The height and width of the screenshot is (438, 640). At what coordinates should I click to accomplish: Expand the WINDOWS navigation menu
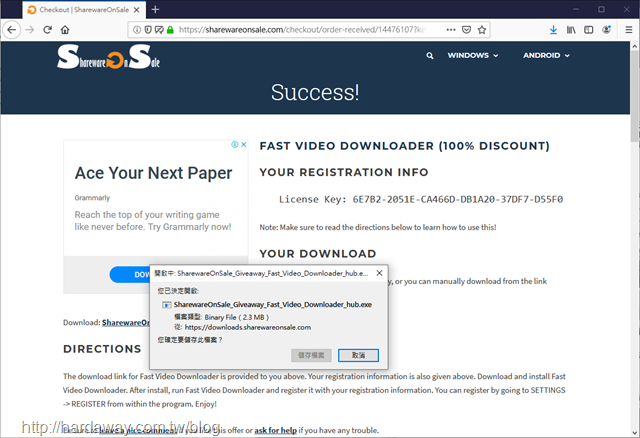(473, 56)
